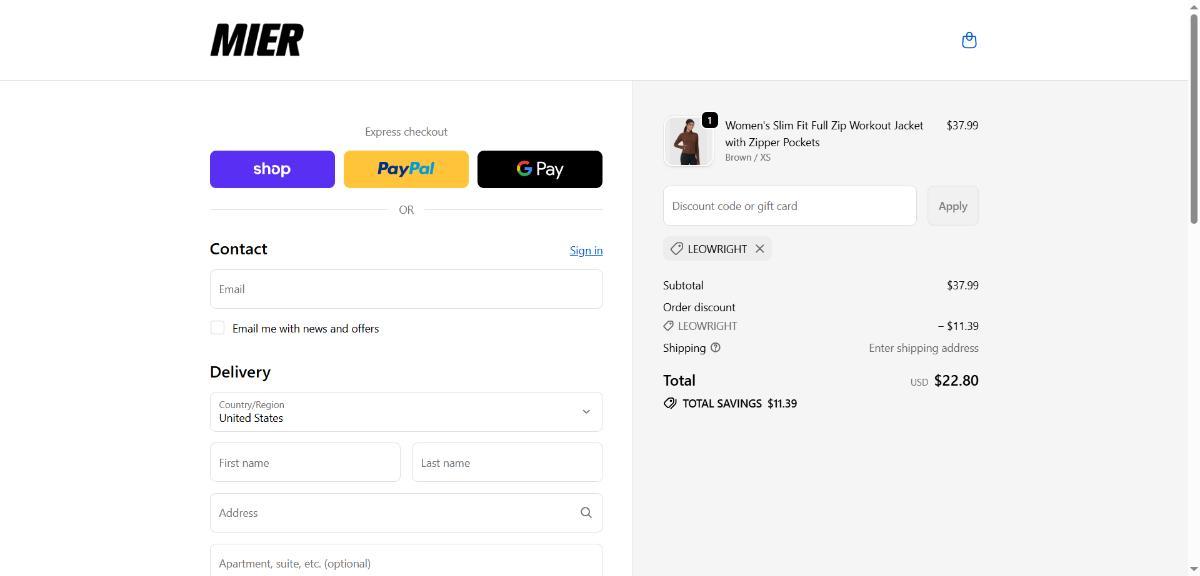This screenshot has height=576, width=1200.
Task: Pay with Shop Pay express button
Action: point(272,169)
